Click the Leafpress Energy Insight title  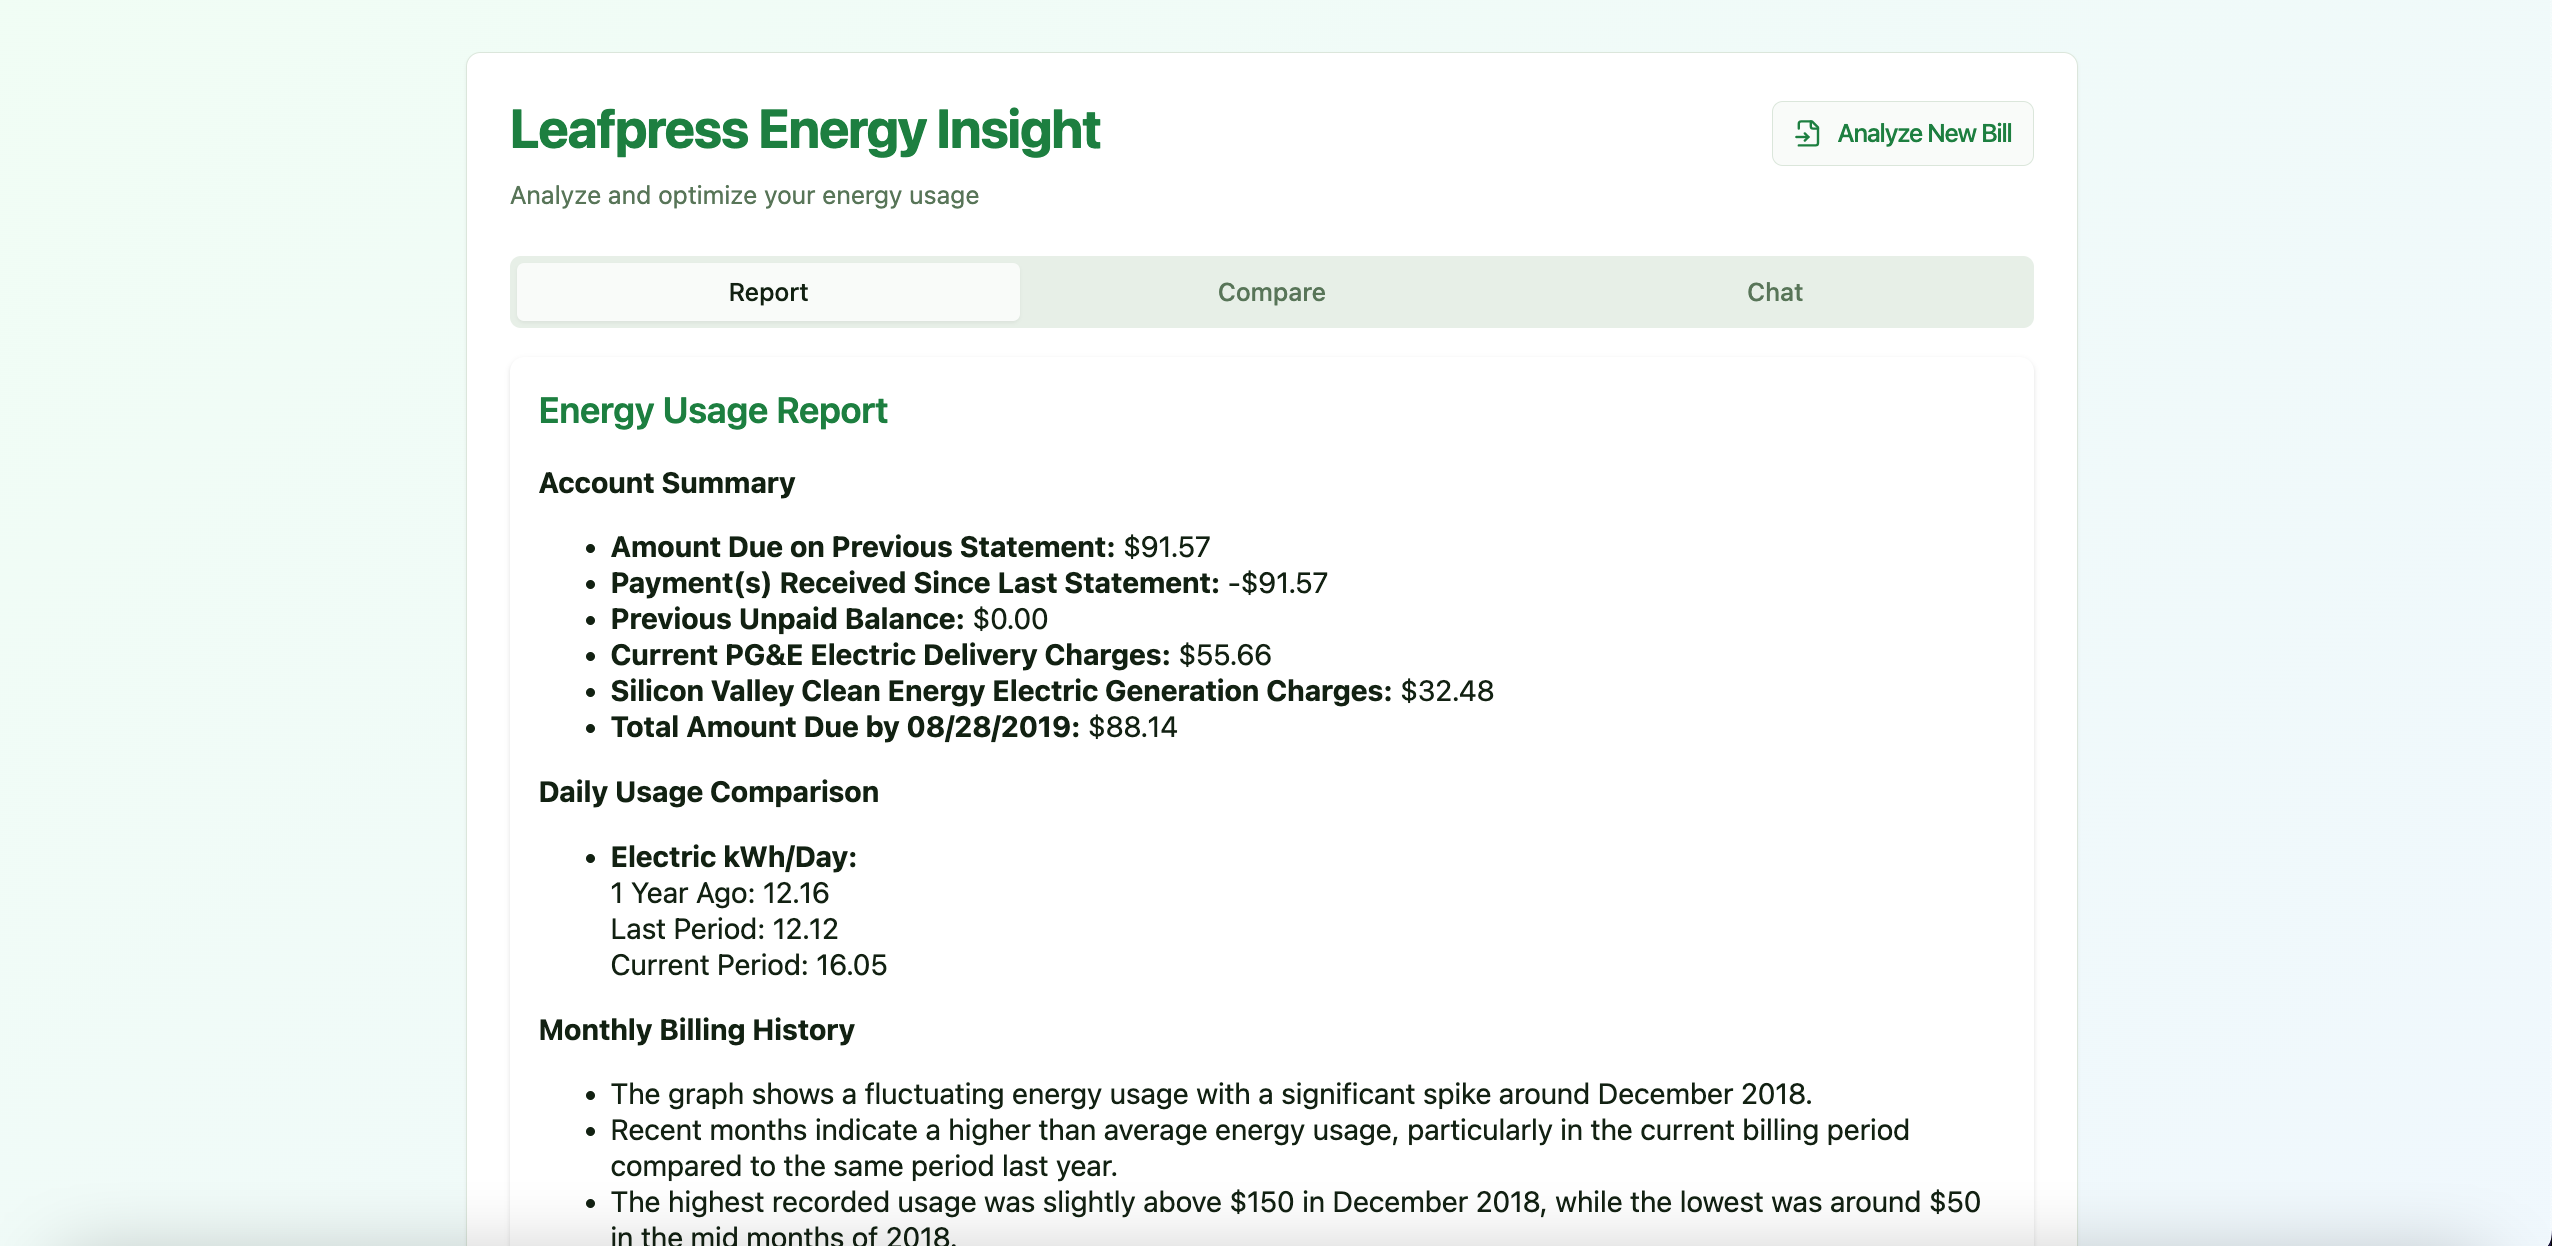coord(804,130)
